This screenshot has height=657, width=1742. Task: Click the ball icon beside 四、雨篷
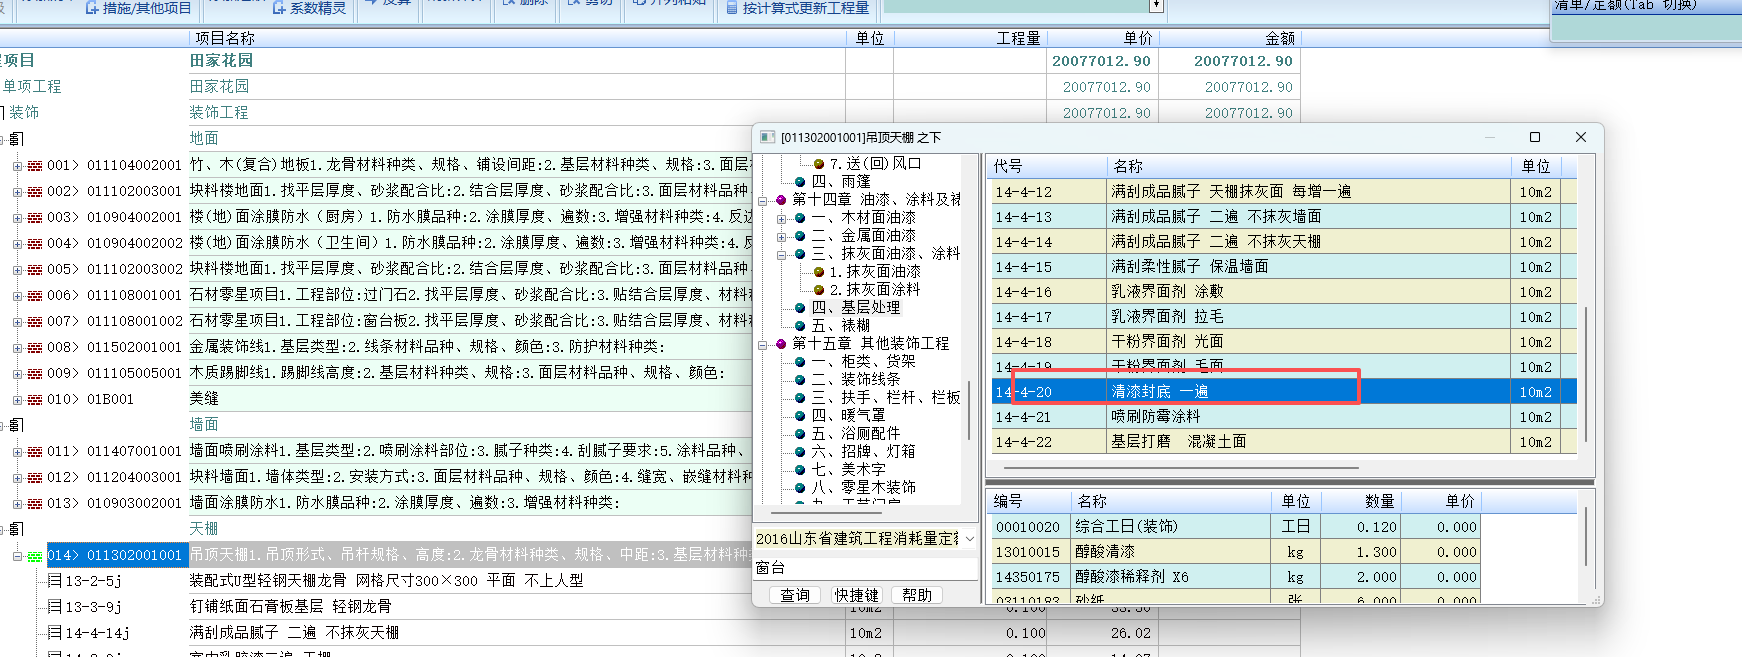pyautogui.click(x=800, y=182)
